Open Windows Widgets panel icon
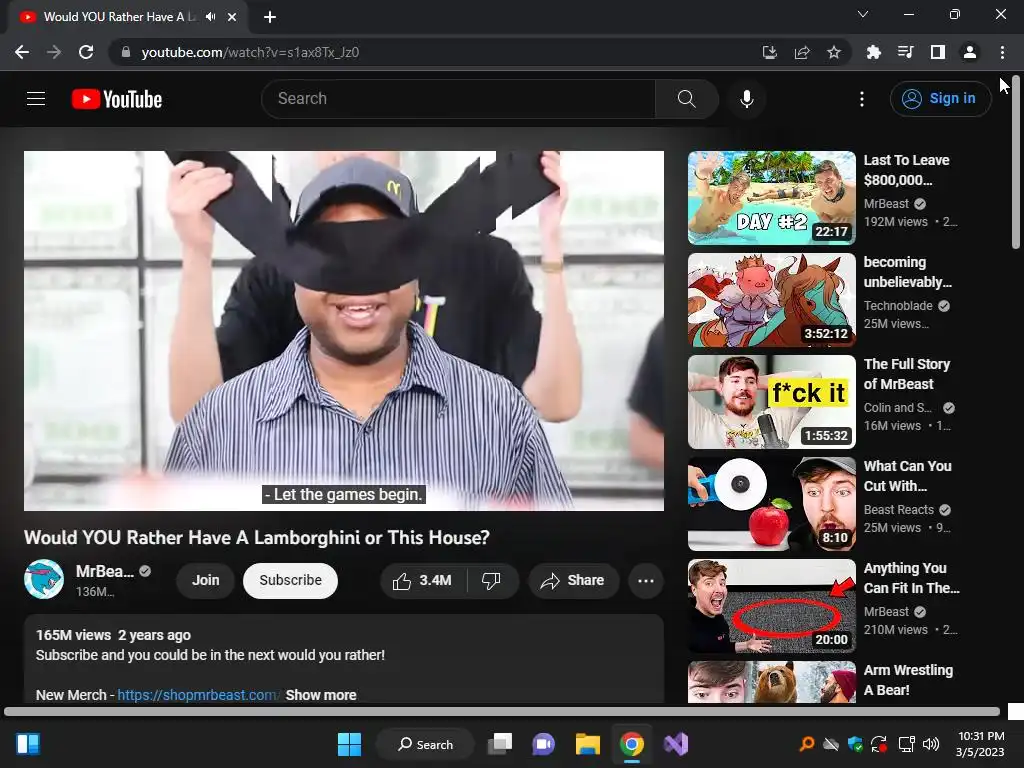The image size is (1024, 768). (x=28, y=744)
